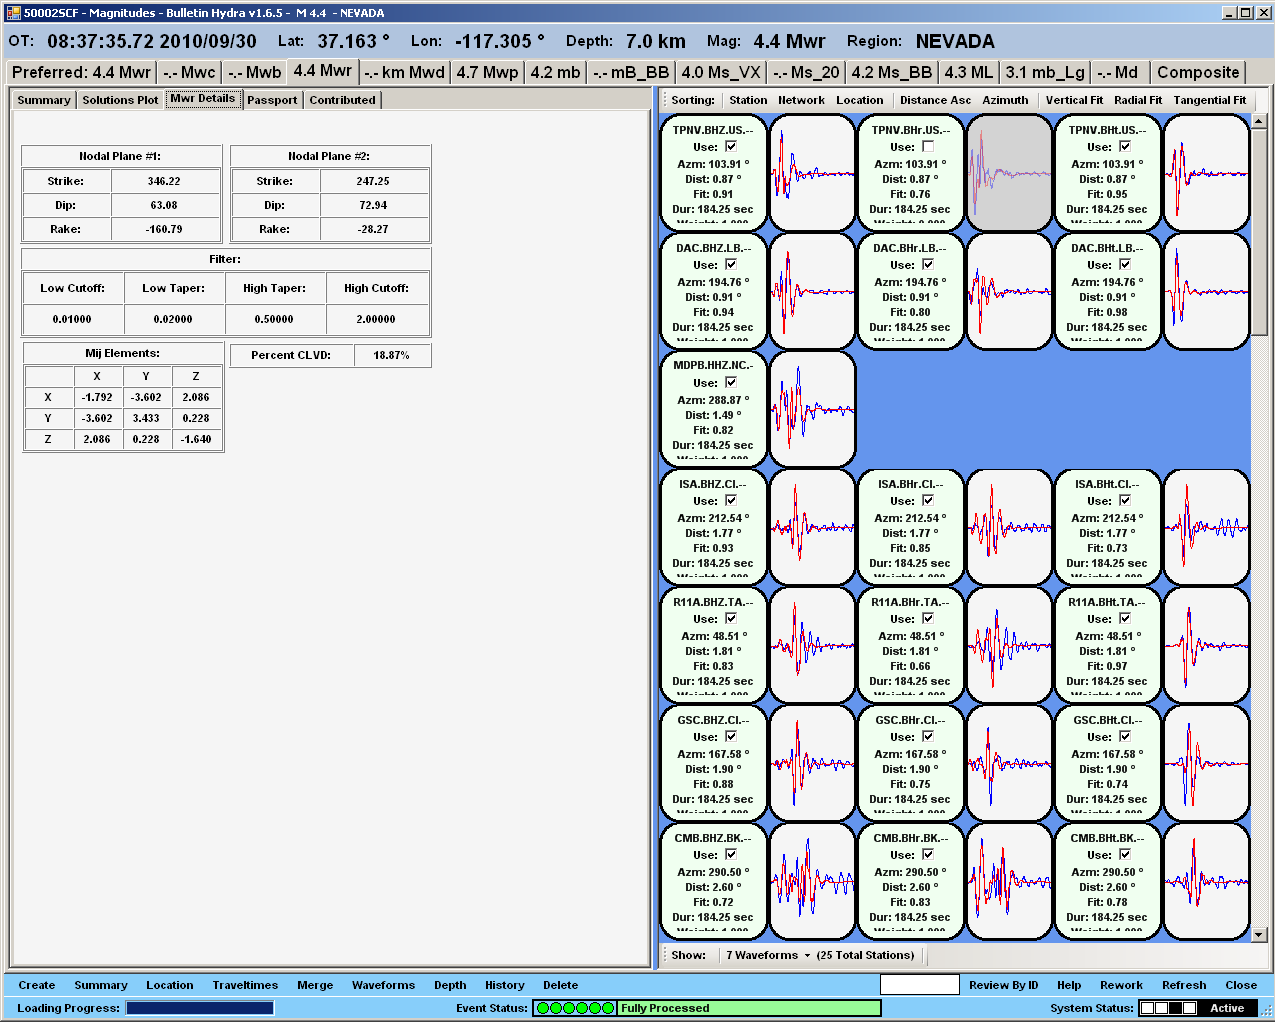Screen dimensions: 1275x1022
Task: Switch to the Summary tab
Action: pos(44,100)
